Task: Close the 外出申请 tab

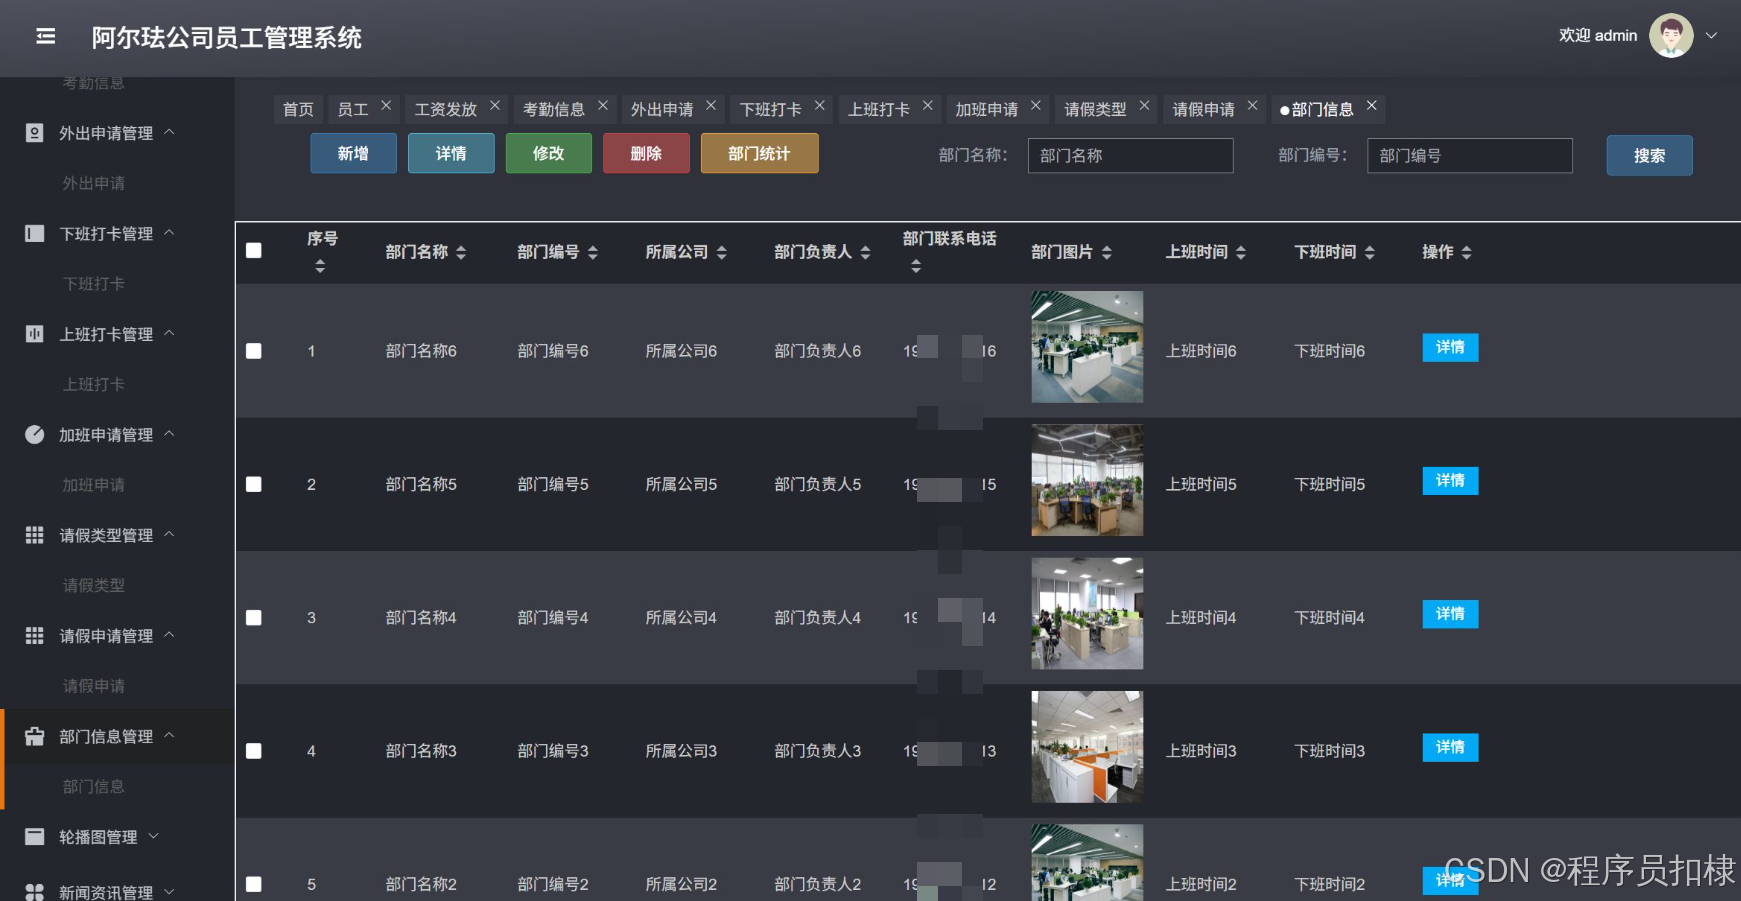Action: tap(711, 105)
